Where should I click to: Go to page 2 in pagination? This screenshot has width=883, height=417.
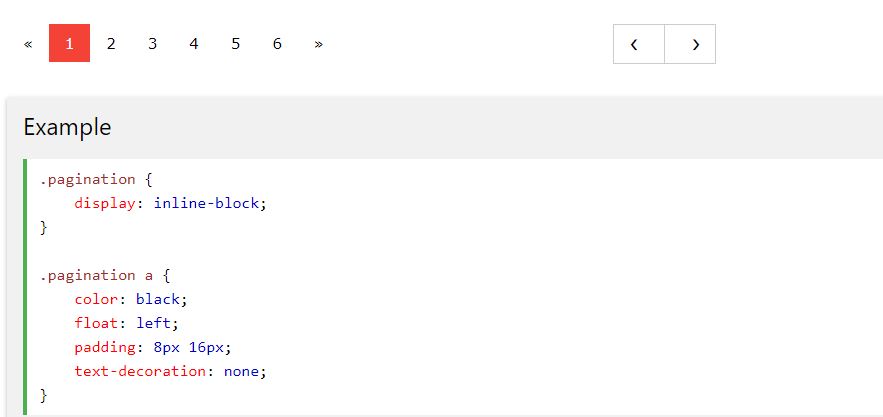tap(111, 43)
